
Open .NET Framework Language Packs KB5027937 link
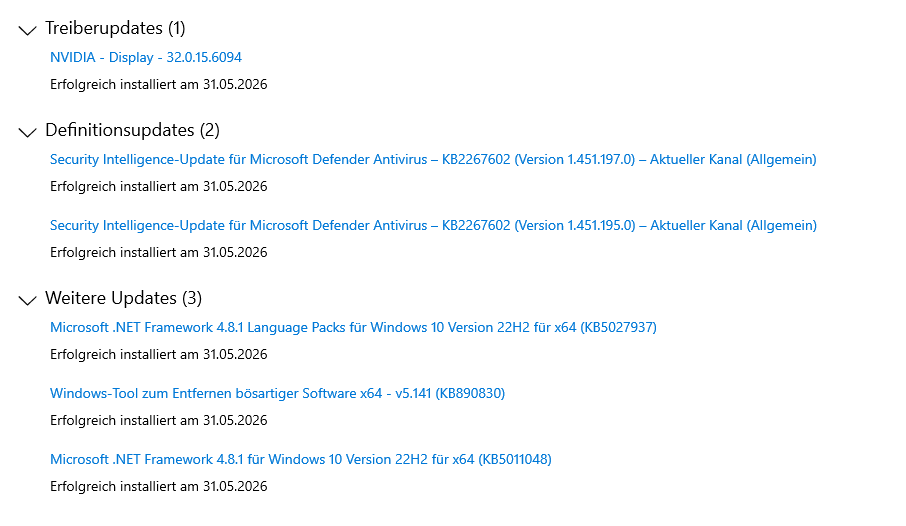click(x=353, y=328)
